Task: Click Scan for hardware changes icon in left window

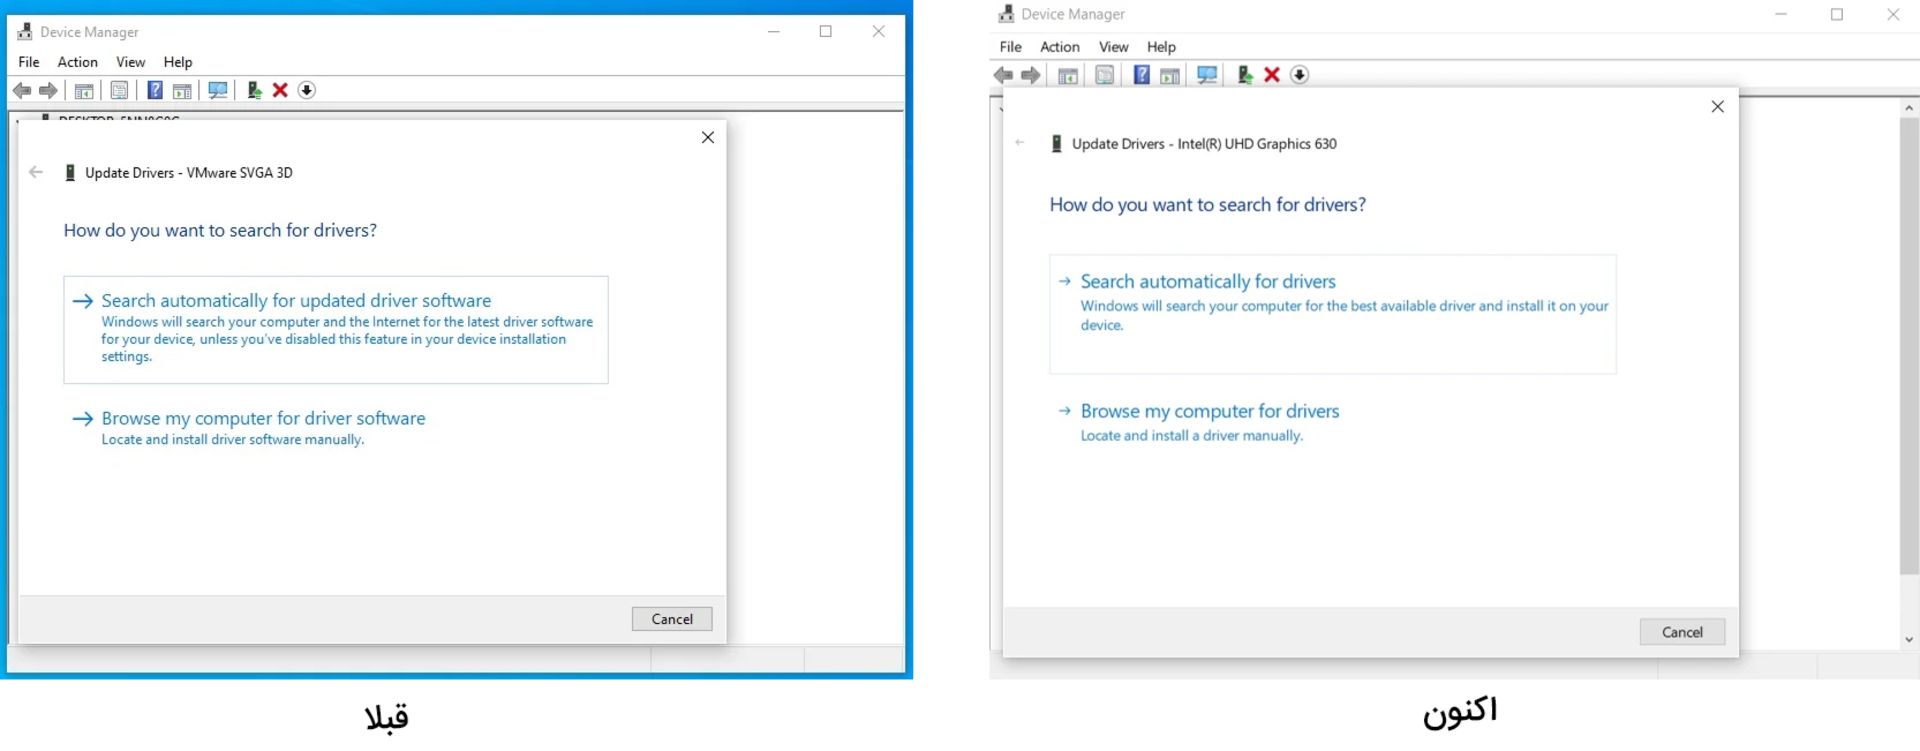Action: (218, 91)
